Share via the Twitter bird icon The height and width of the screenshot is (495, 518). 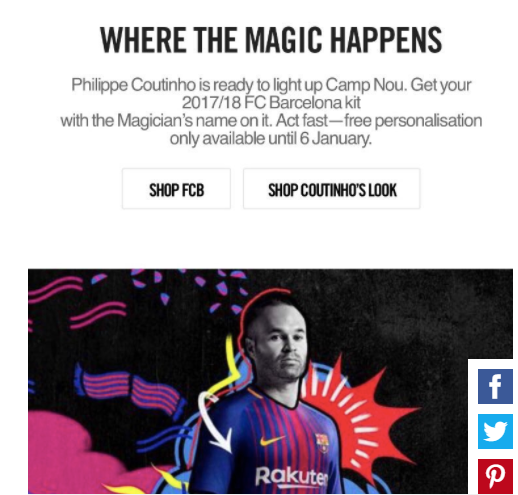point(495,431)
